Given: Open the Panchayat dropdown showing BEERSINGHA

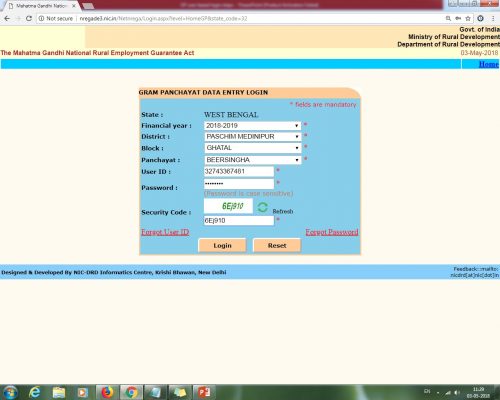Looking at the screenshot, I should coord(252,160).
